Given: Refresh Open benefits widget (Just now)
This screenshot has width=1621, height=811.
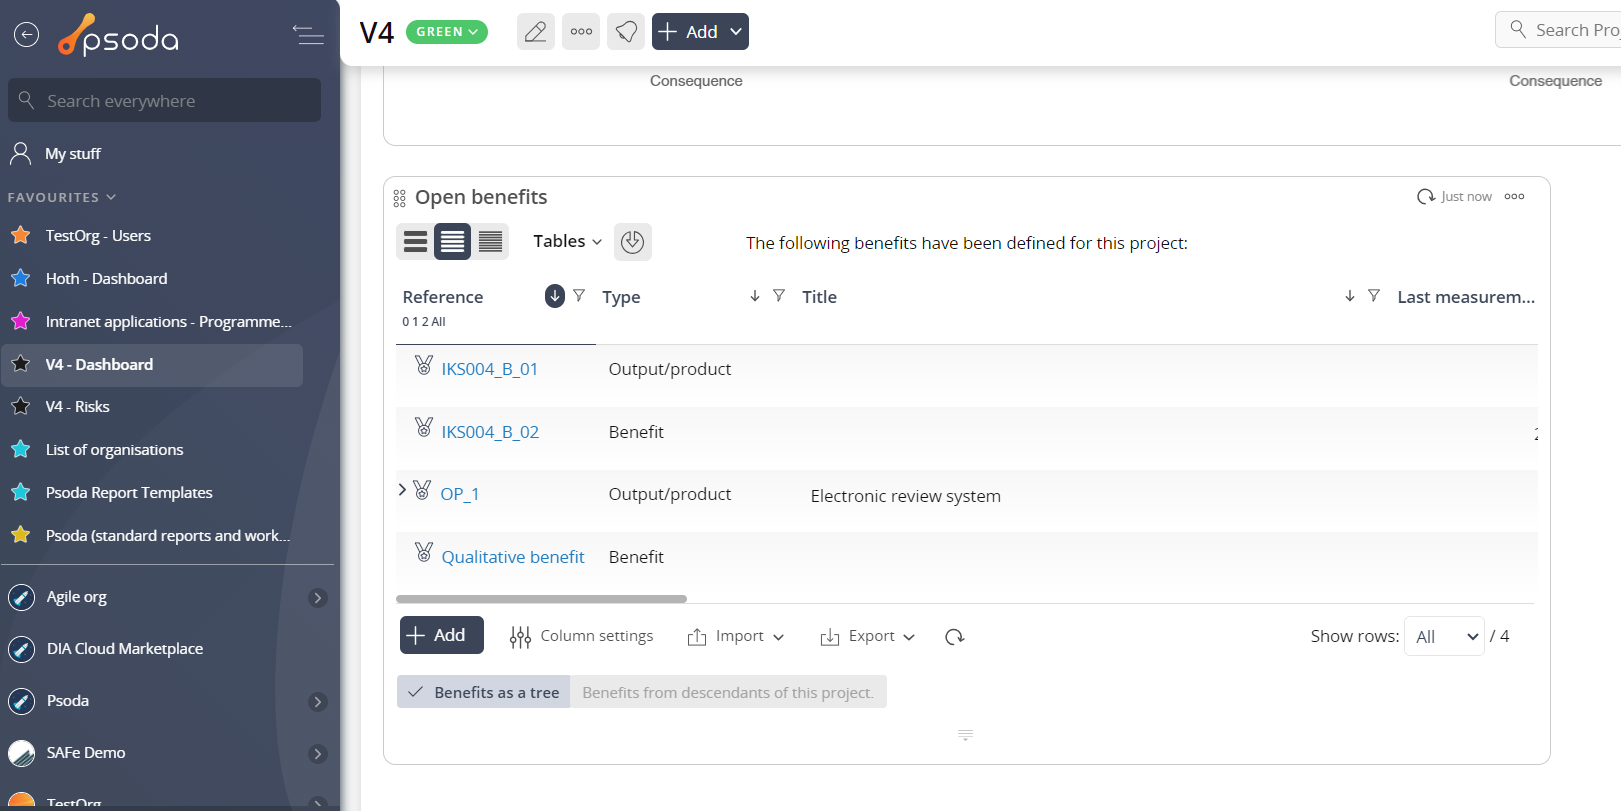Looking at the screenshot, I should pyautogui.click(x=1454, y=196).
